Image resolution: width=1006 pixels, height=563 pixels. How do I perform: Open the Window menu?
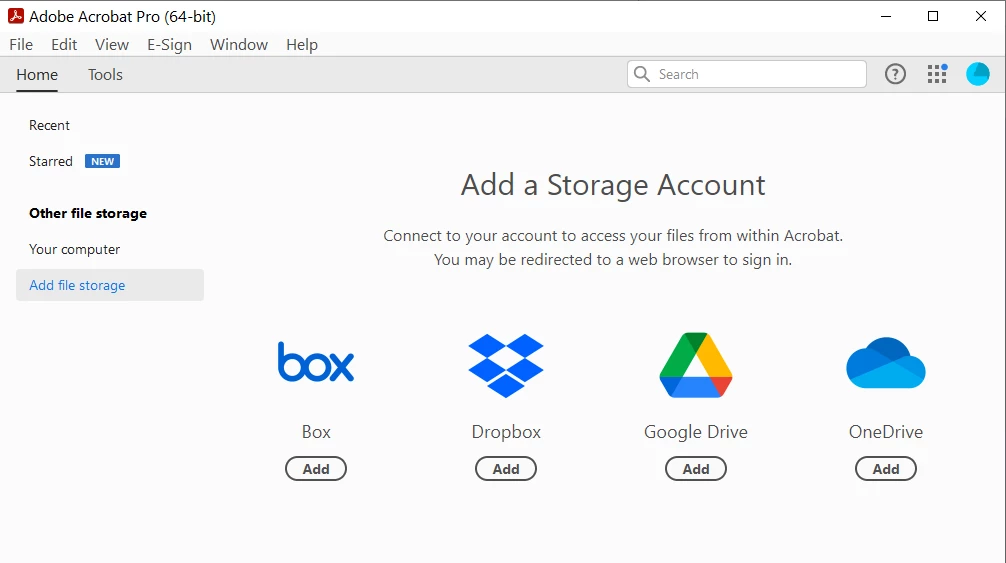point(239,44)
